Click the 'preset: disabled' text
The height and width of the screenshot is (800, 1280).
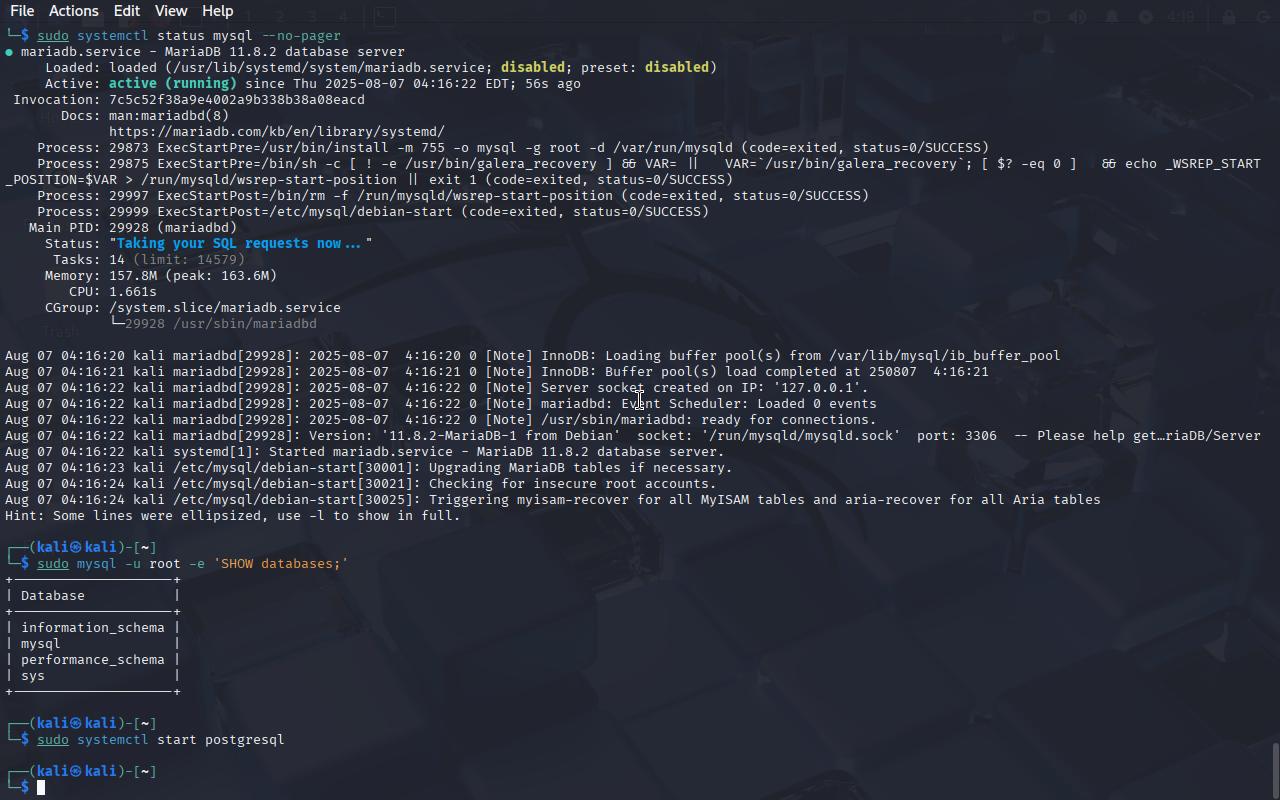point(645,68)
